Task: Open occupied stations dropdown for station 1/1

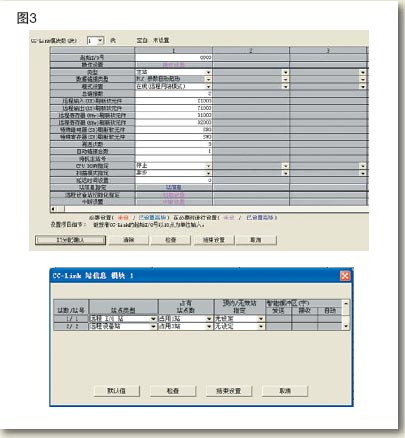Action: (x=209, y=319)
